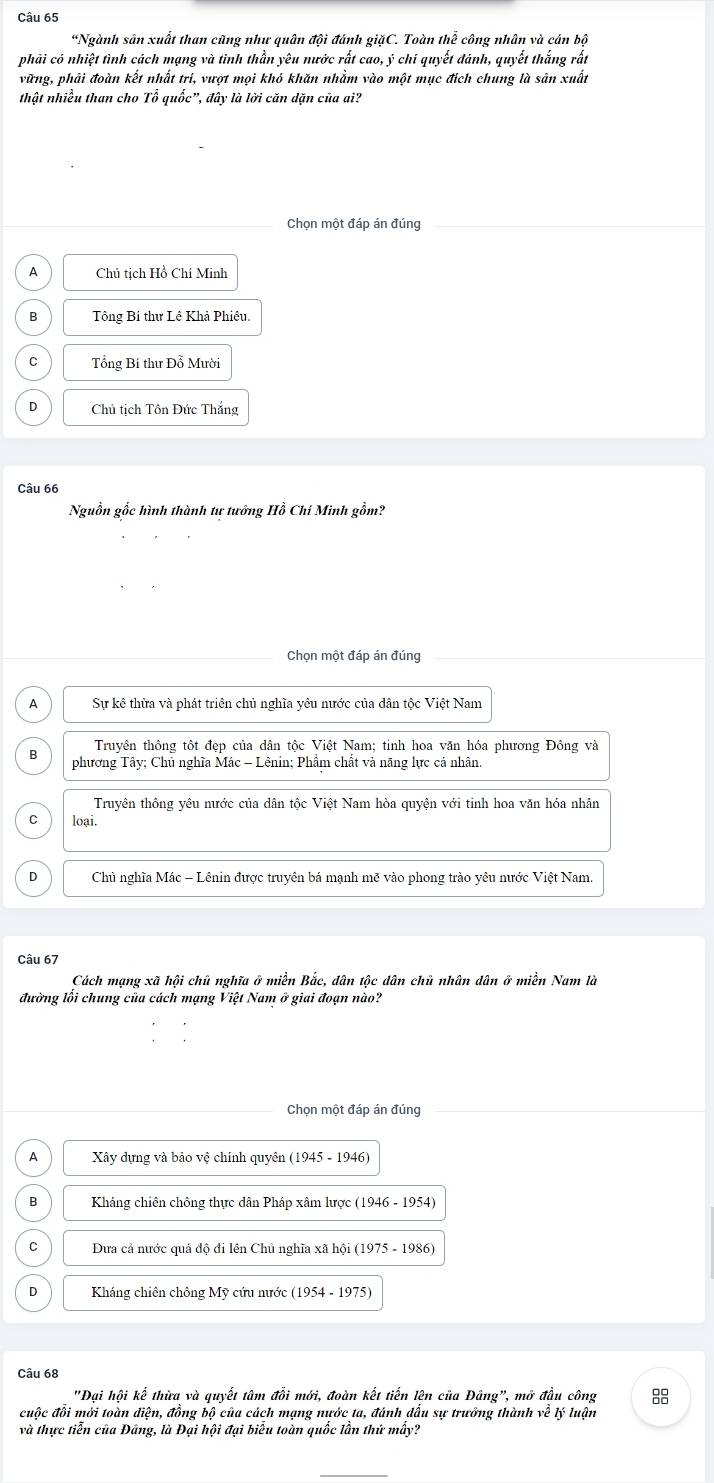Choose answer 'Kháng chiến chống Mỹ cứu nước (1954 - 1975)'
Viewport: 714px width, 1483px height.
223,1293
